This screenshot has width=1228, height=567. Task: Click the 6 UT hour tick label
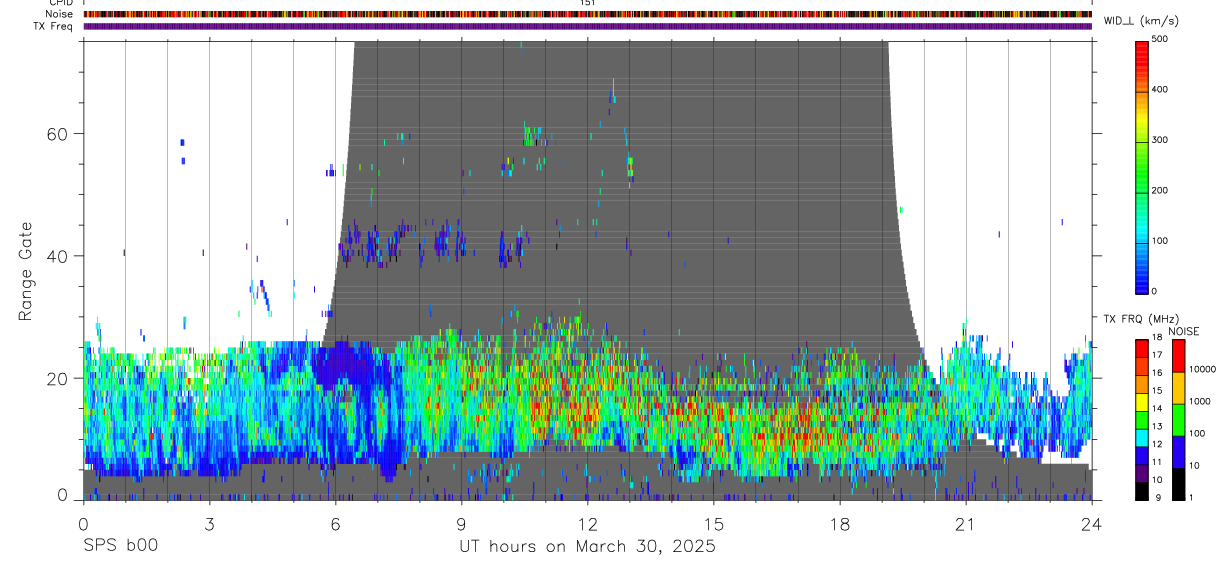pos(335,523)
